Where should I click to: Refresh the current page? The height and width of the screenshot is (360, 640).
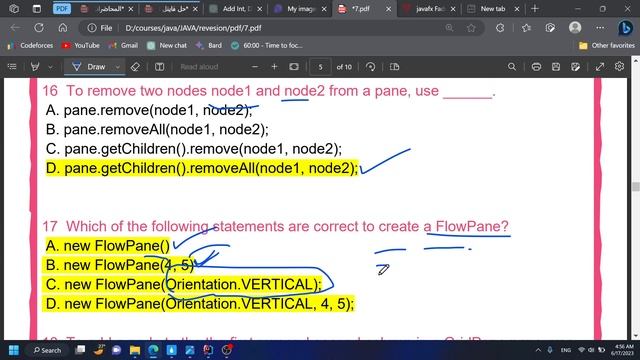(x=39, y=28)
